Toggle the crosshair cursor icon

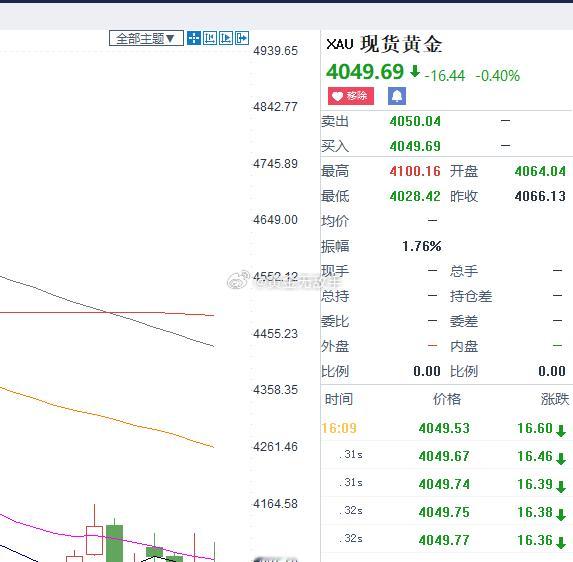point(194,38)
